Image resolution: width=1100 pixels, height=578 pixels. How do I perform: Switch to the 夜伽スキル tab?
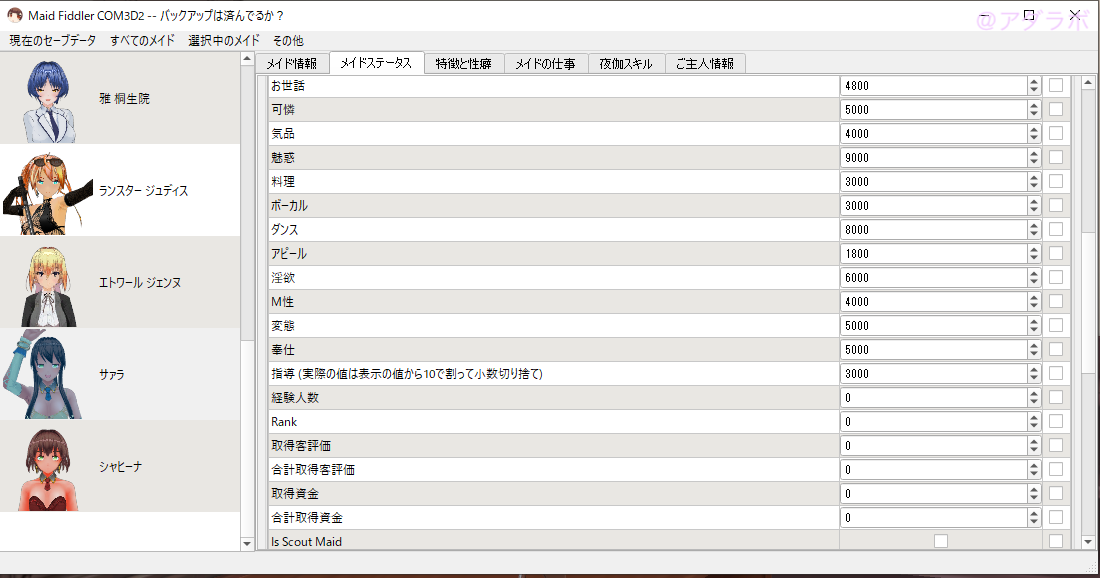pos(626,62)
